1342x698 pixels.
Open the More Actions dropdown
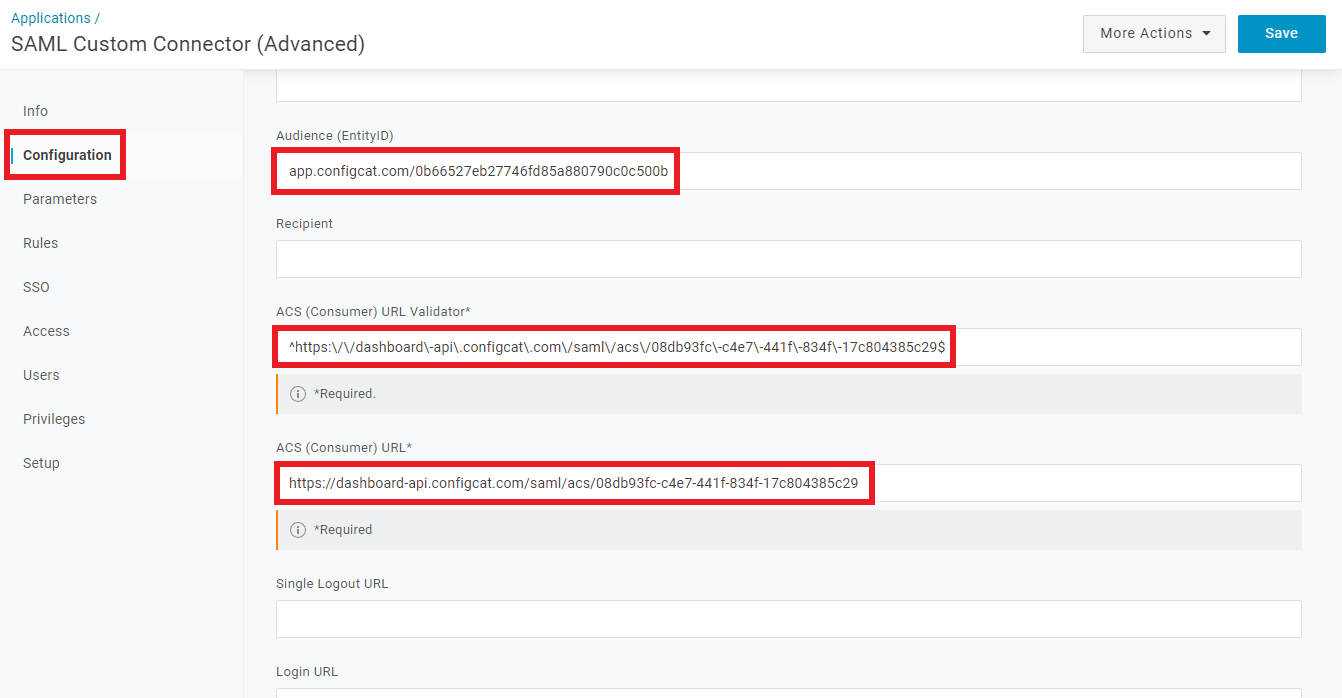pos(1153,33)
